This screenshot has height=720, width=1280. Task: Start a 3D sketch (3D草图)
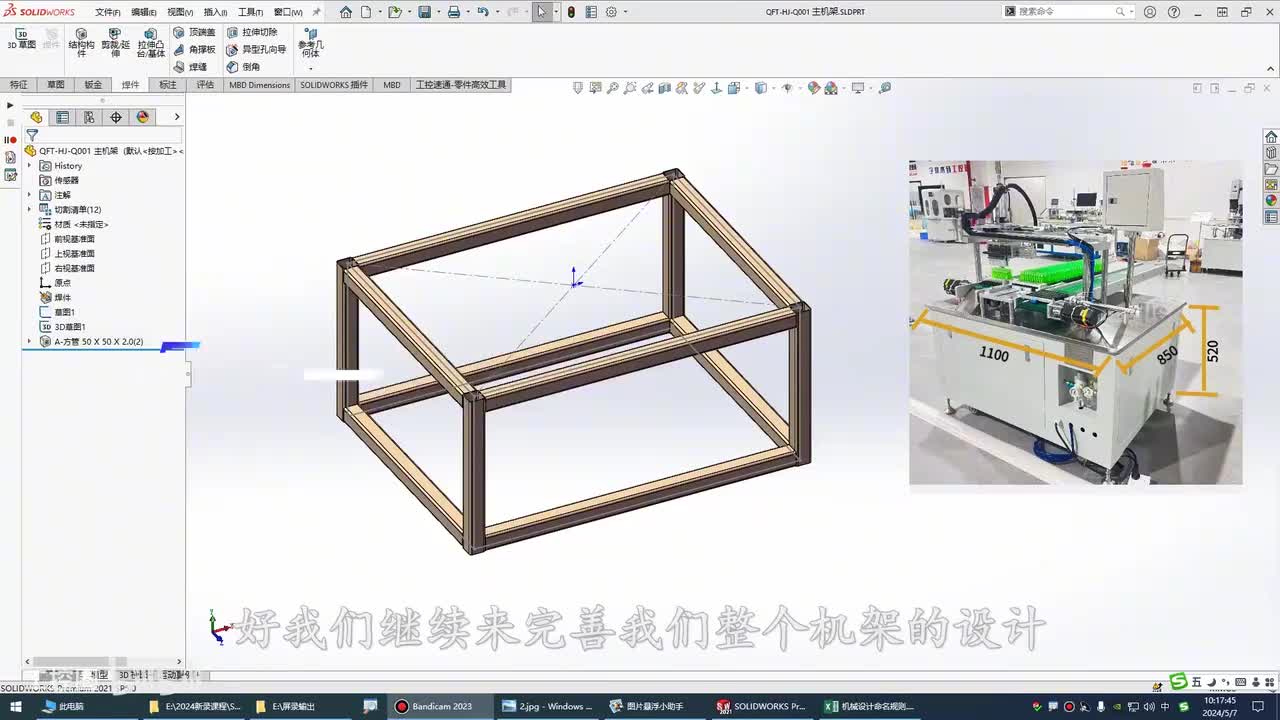coord(21,39)
